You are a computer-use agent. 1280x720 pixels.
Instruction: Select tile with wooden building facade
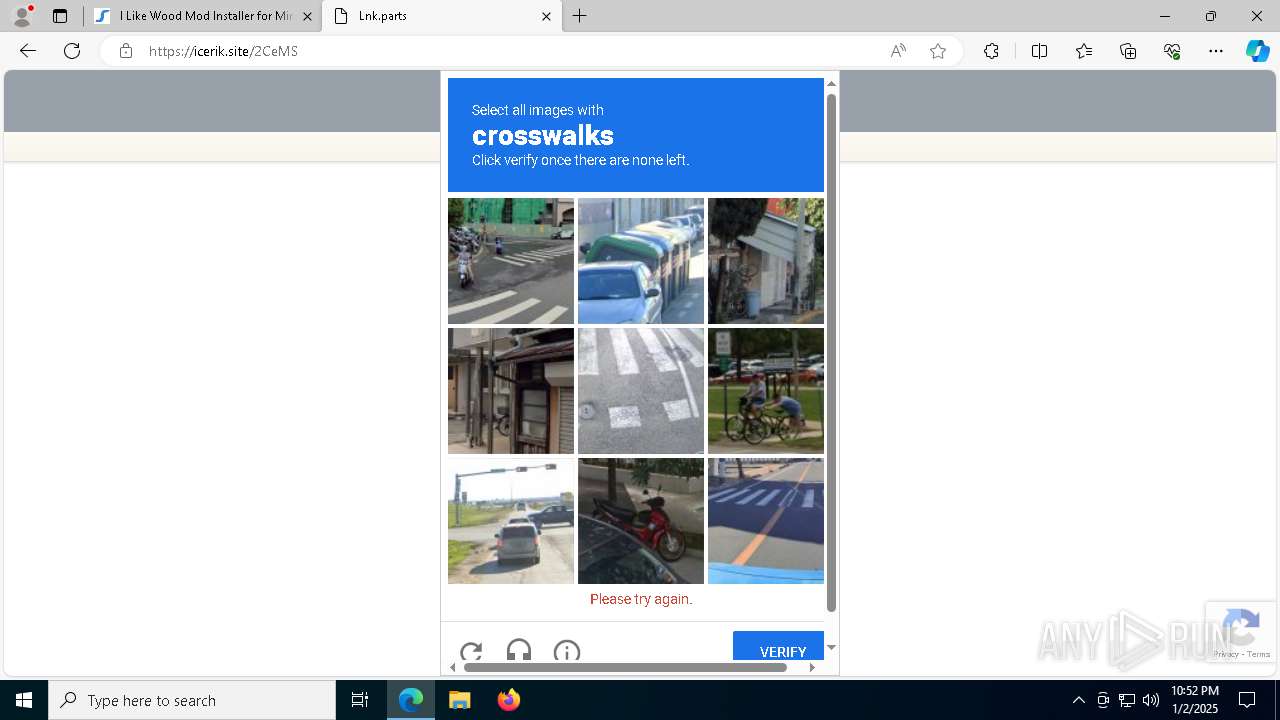[x=511, y=391]
